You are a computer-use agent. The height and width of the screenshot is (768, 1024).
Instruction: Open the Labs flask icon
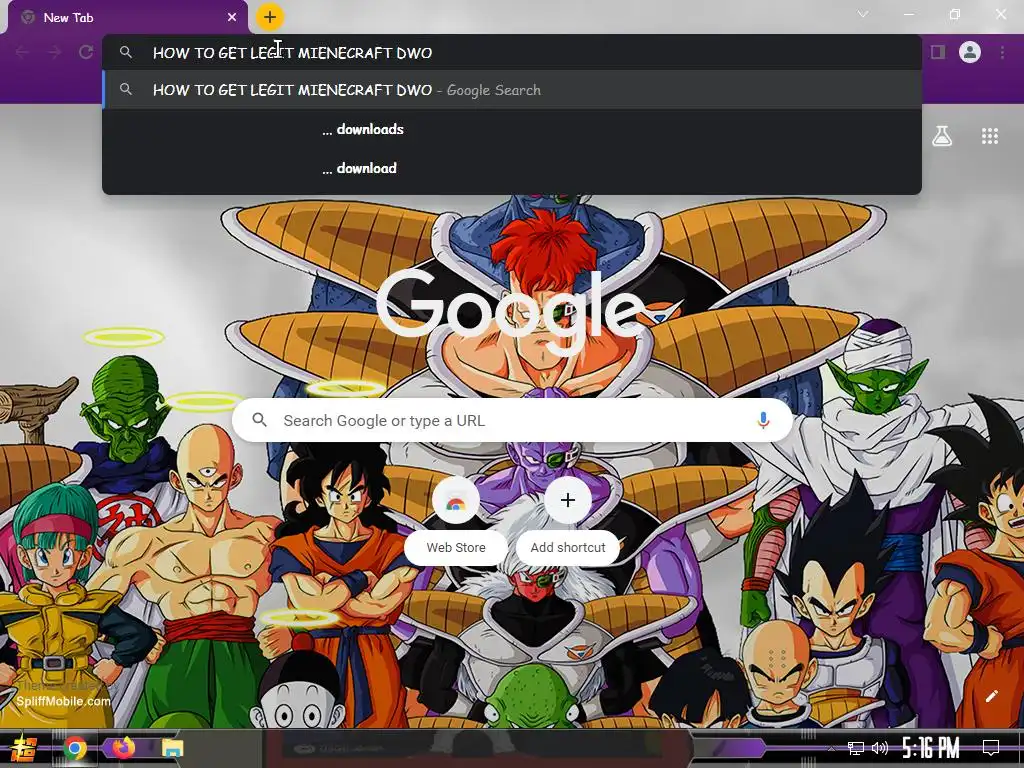[x=942, y=136]
